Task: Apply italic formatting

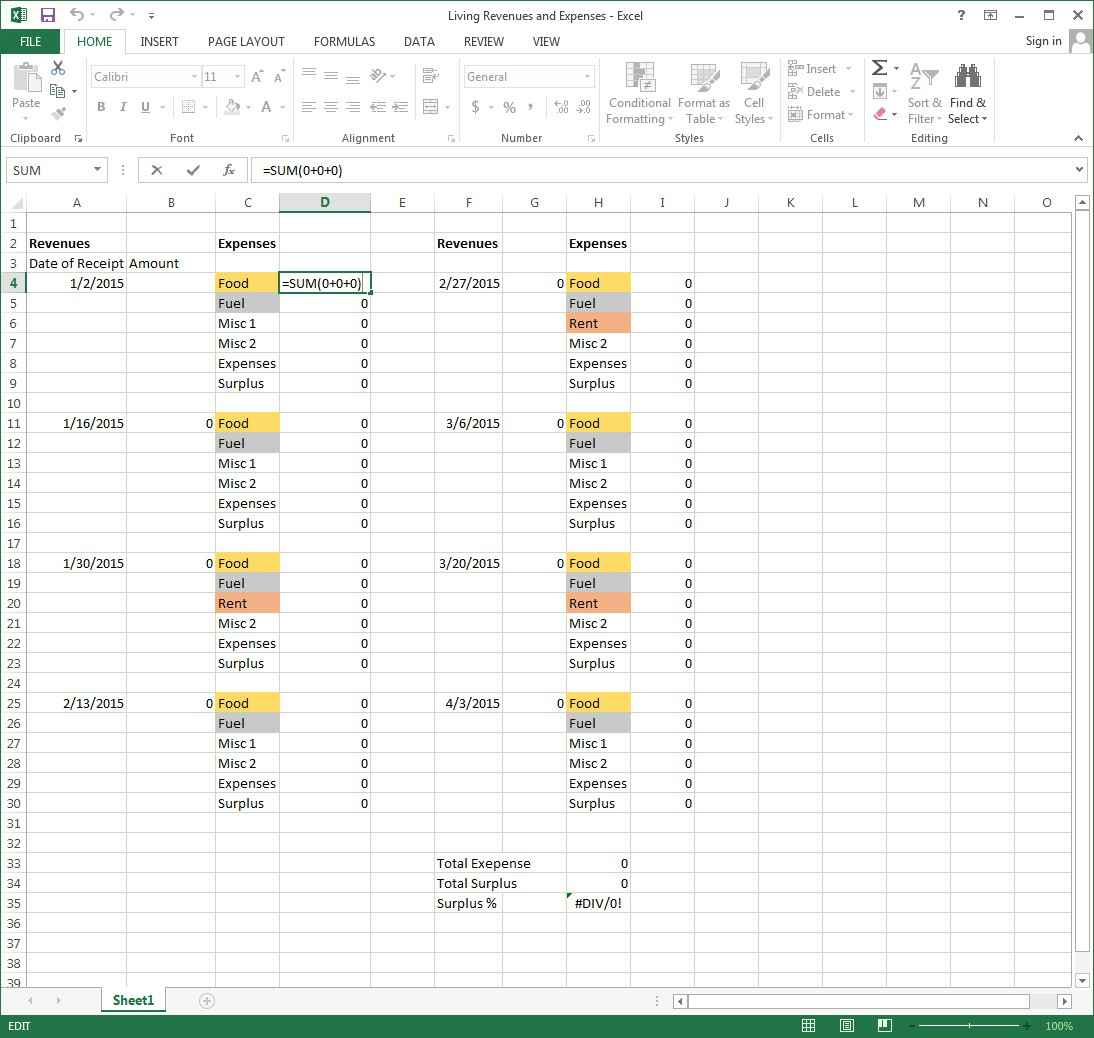Action: click(x=122, y=106)
